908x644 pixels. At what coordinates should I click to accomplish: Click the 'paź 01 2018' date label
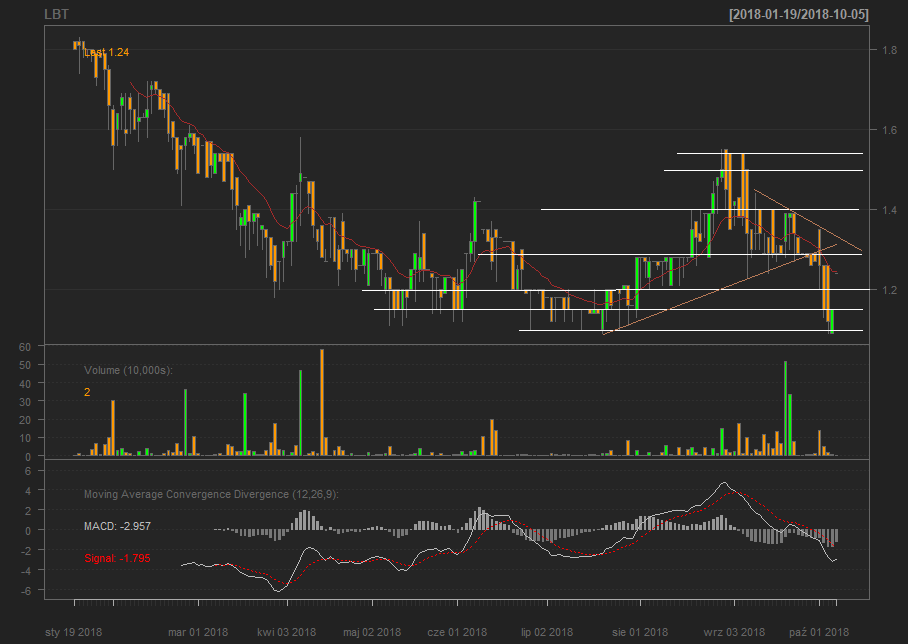819,632
